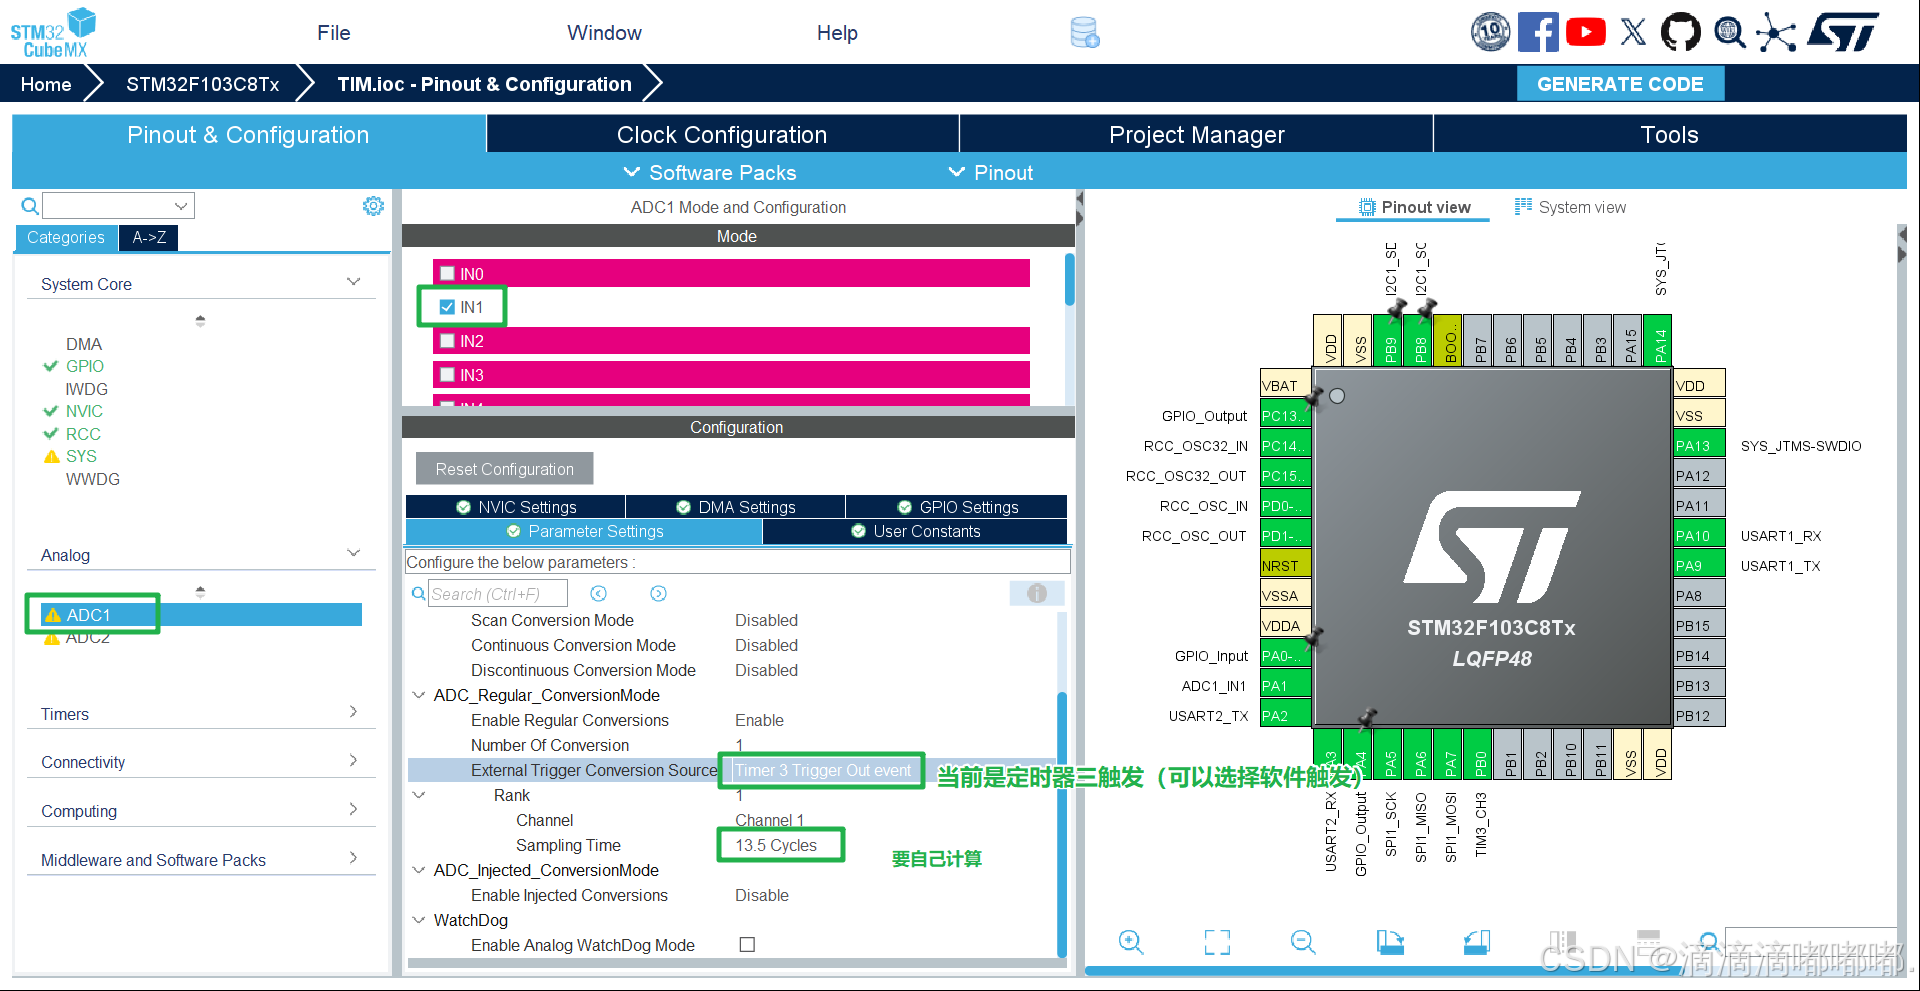Click the NRST pin on the chip
Screen dimensions: 1920x991
coord(1286,566)
